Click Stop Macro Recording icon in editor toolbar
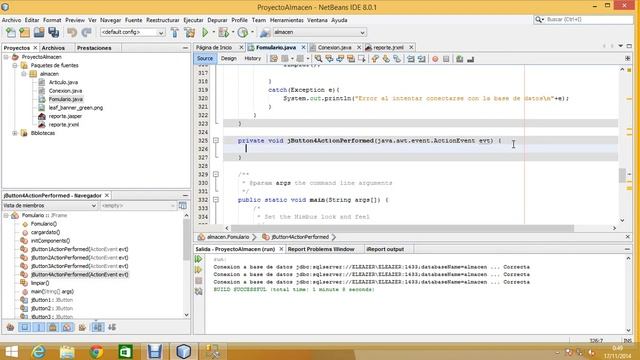This screenshot has height=360, width=640. 446,59
